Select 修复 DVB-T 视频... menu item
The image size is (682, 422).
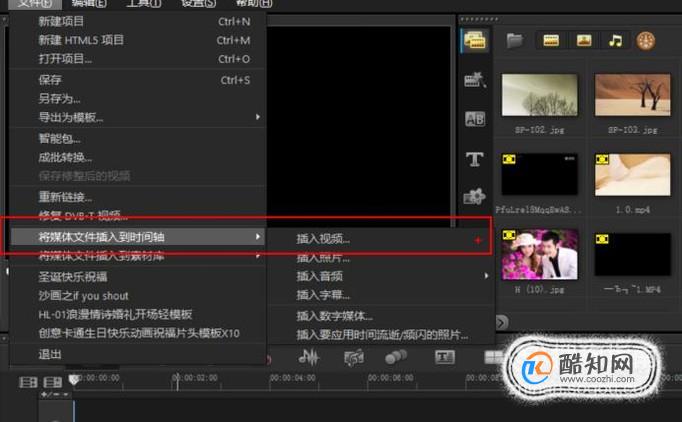click(138, 215)
